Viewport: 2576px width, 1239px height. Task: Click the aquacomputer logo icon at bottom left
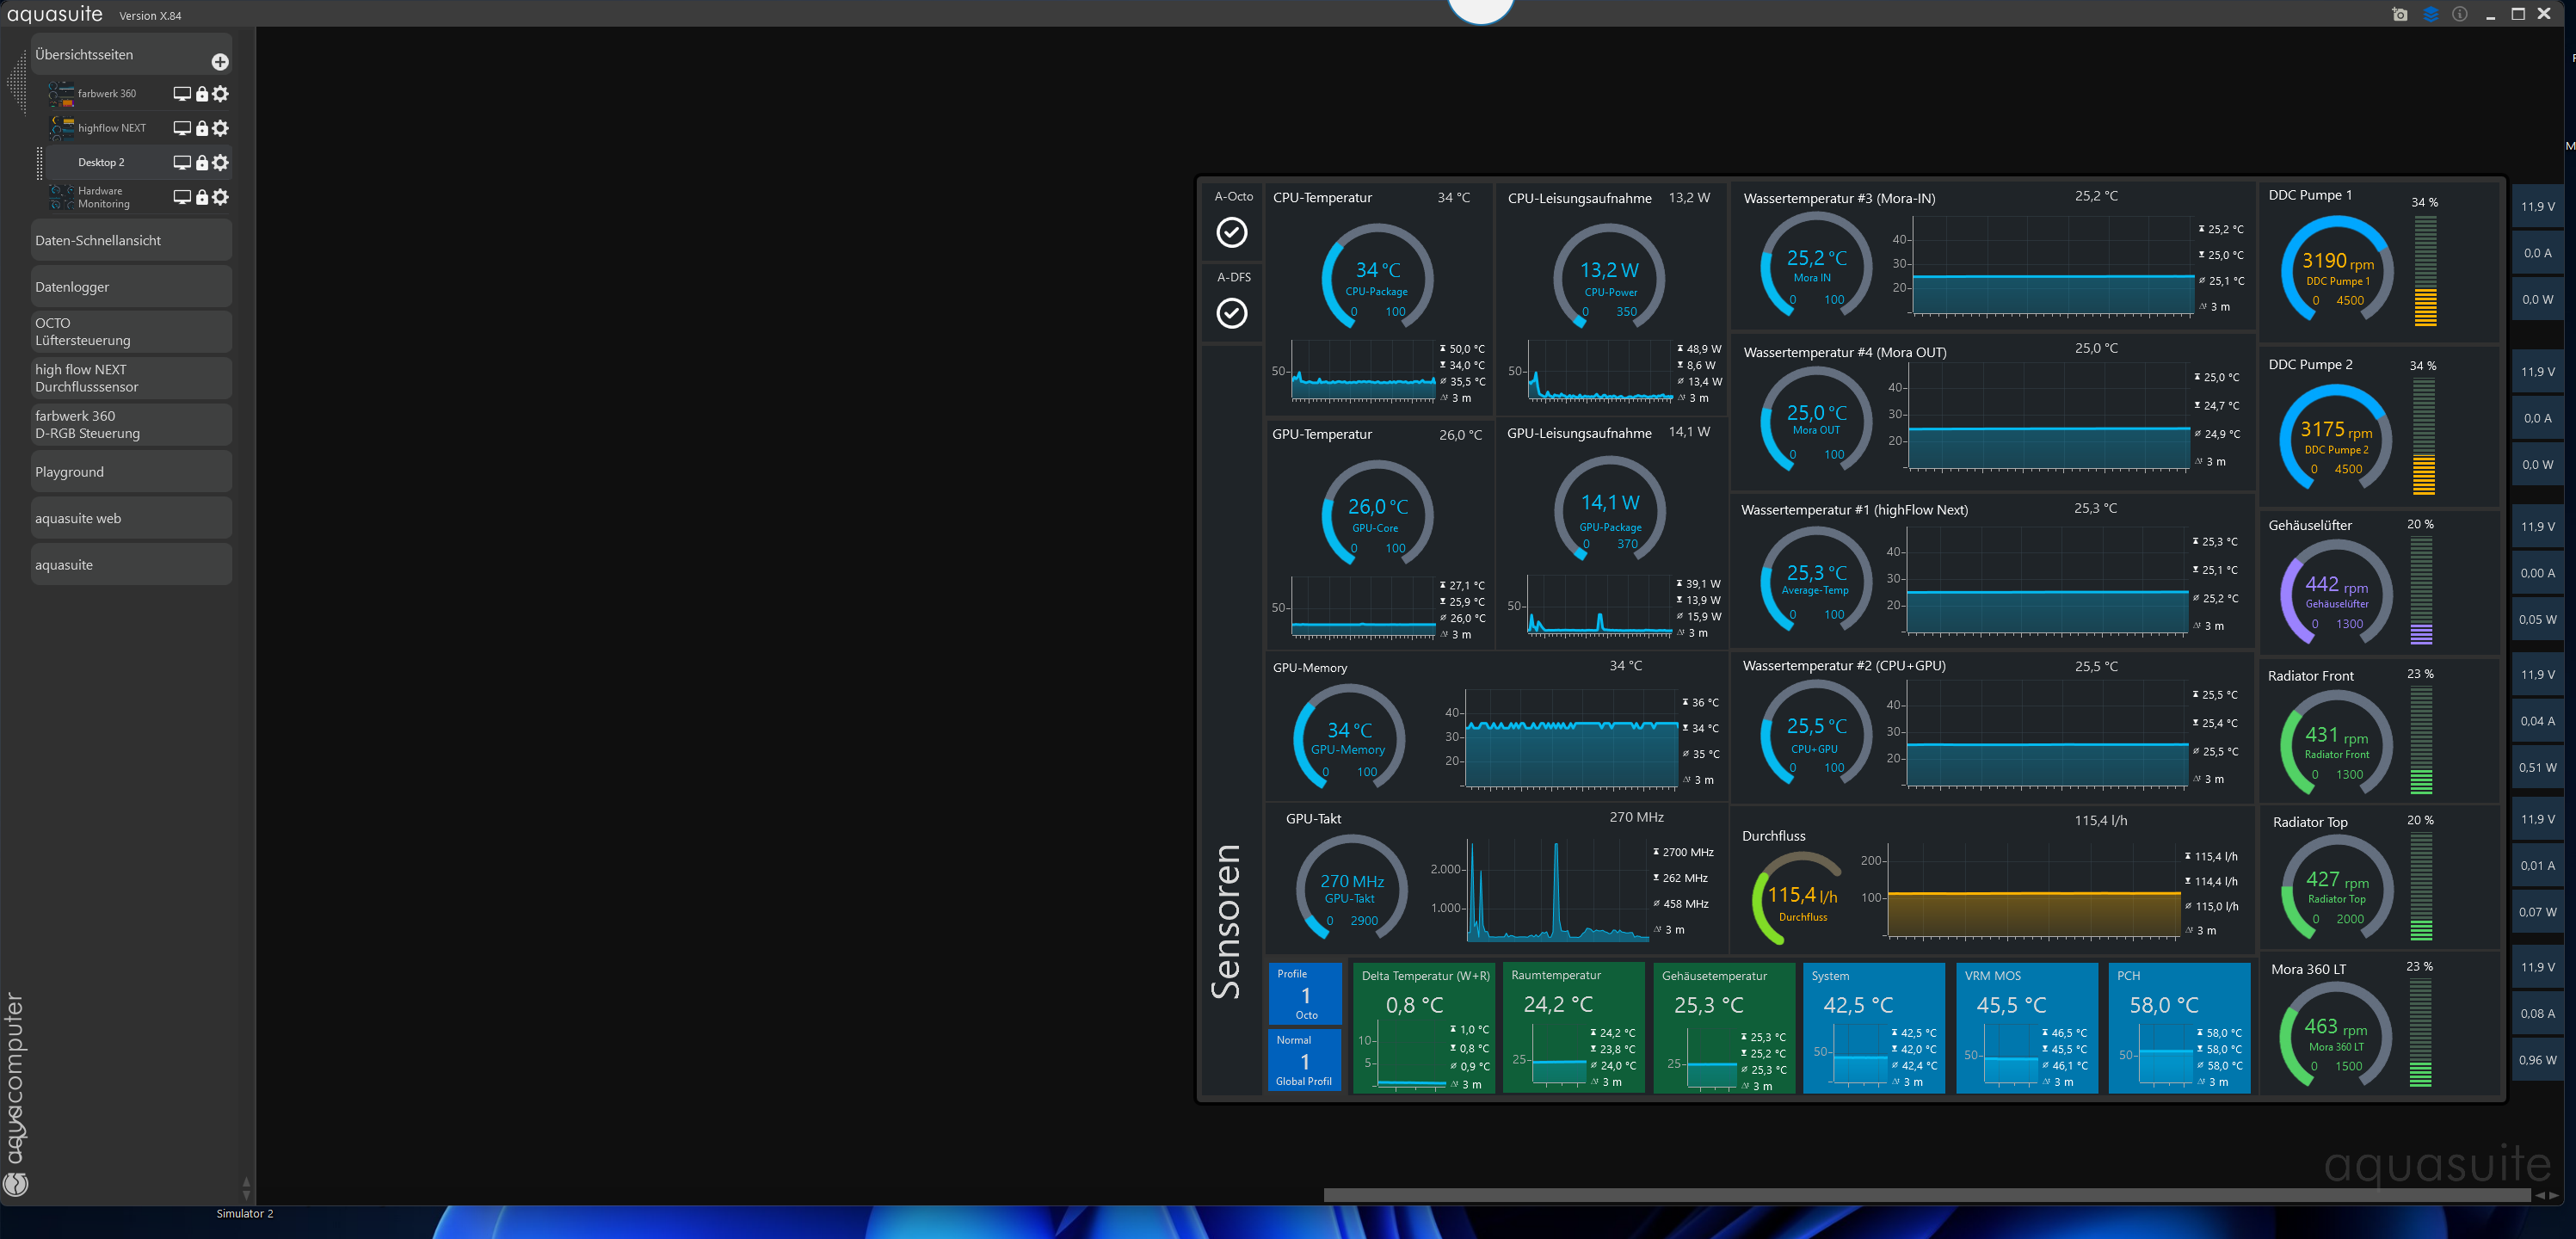coord(15,1184)
